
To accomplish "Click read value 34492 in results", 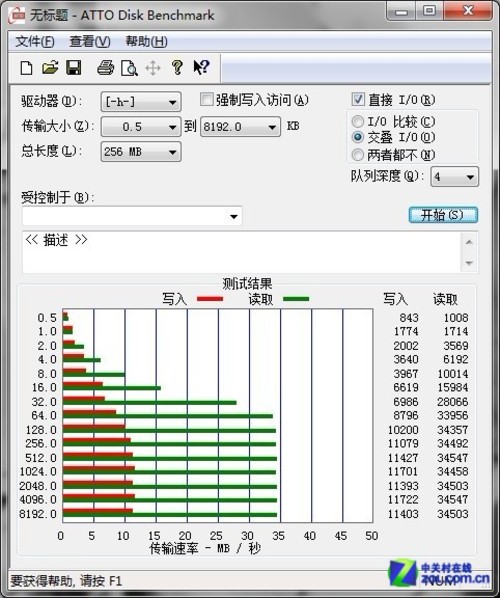I will coord(453,443).
